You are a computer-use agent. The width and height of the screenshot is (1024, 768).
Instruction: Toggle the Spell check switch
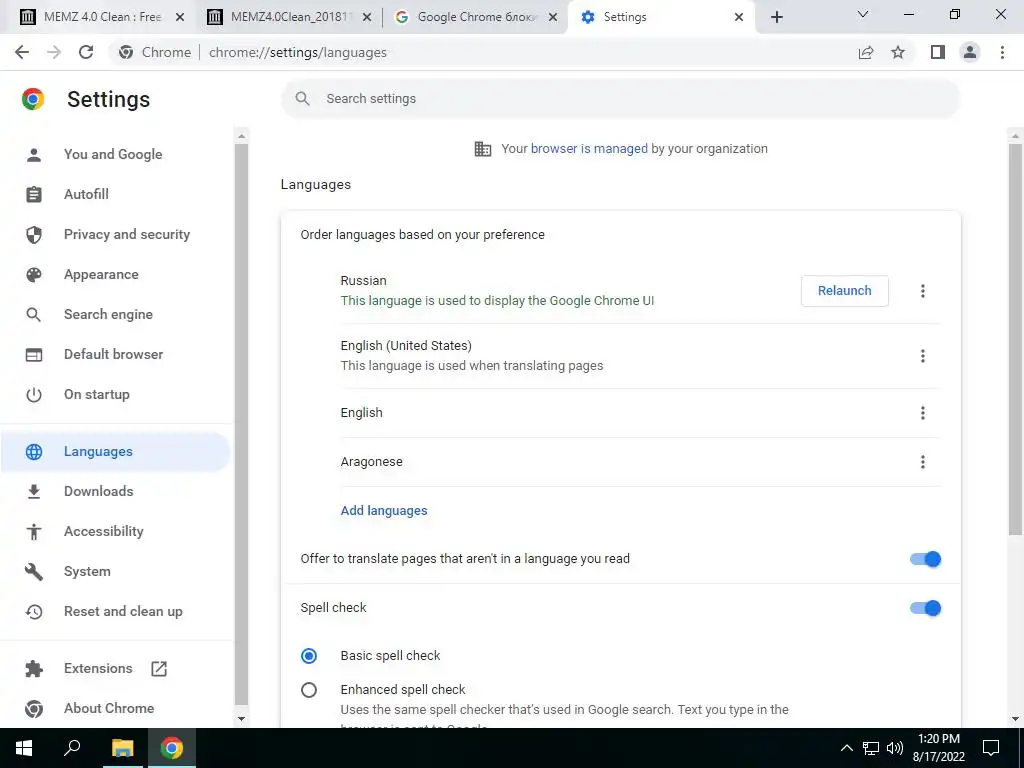click(925, 608)
